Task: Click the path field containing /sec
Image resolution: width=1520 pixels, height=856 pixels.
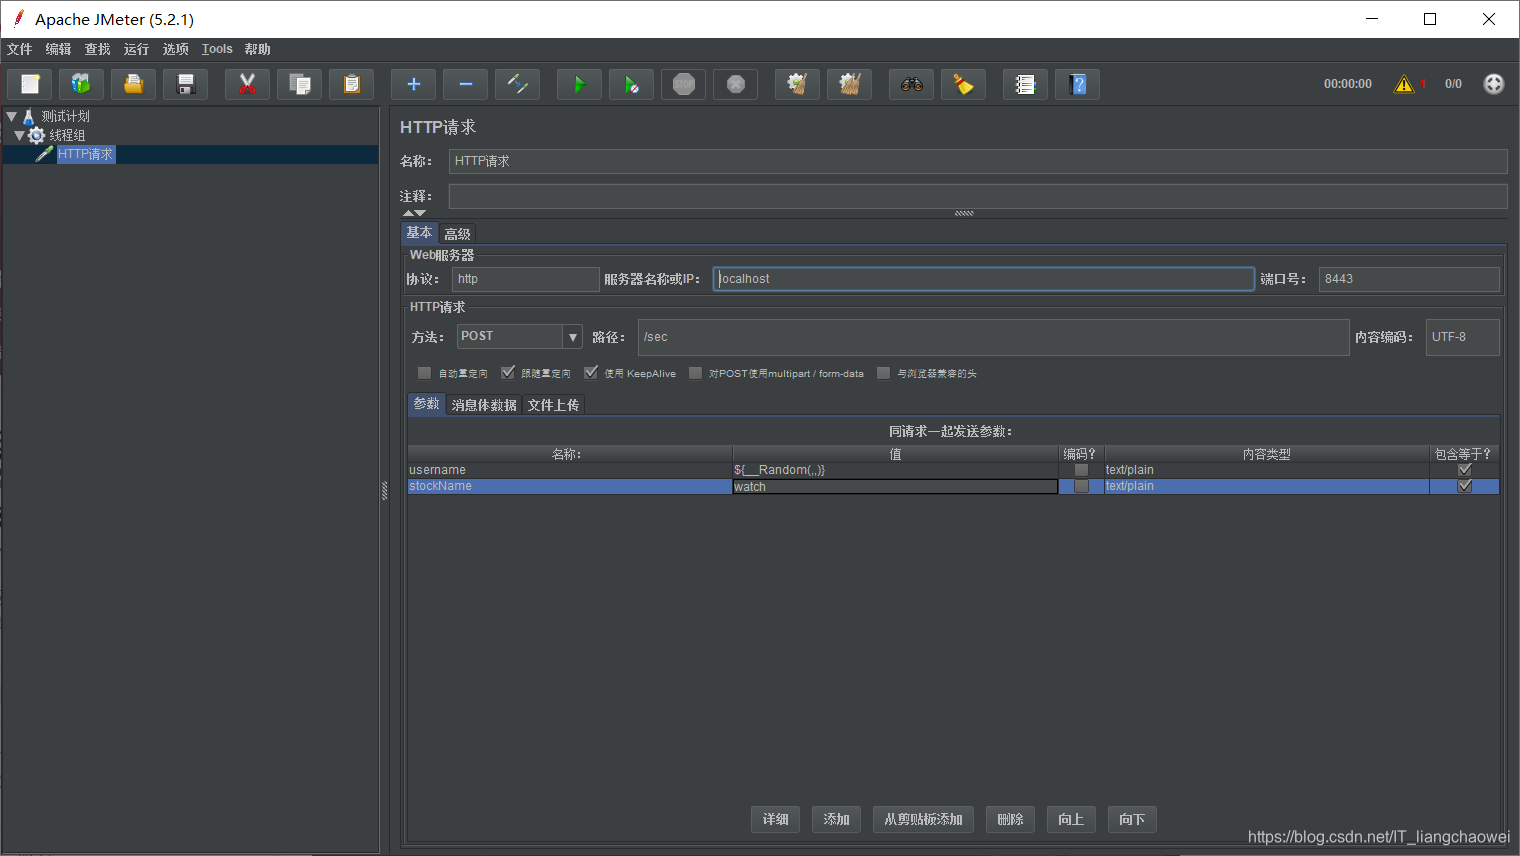Action: pos(994,337)
